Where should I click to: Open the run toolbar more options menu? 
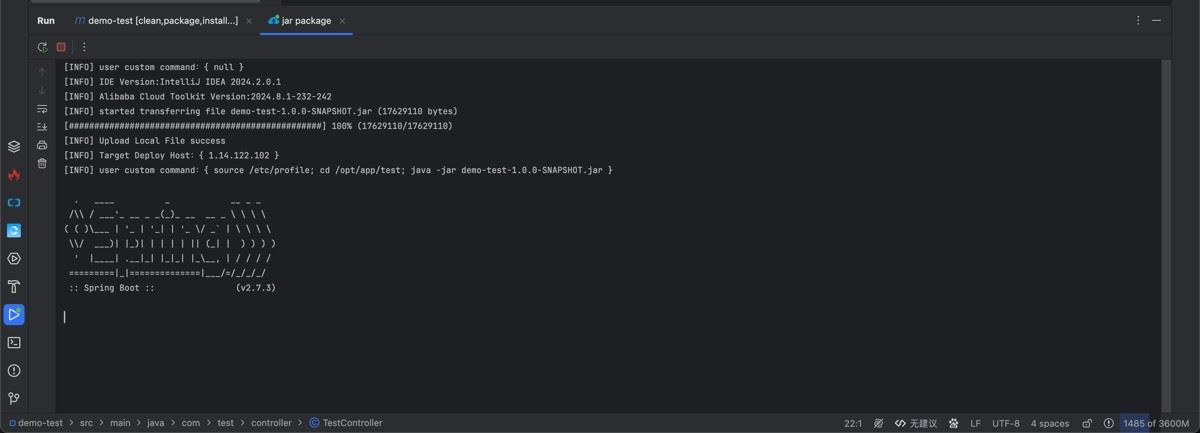(x=84, y=47)
